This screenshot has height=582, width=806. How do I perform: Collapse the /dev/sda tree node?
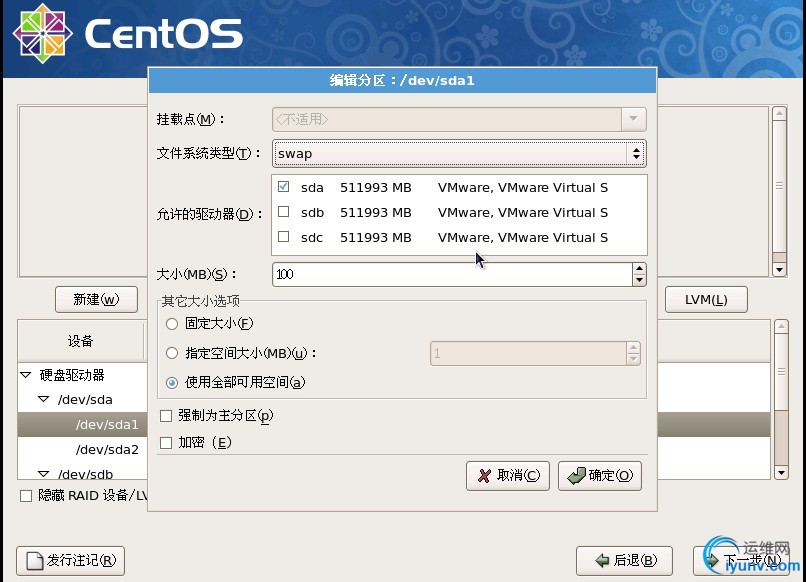tap(44, 399)
